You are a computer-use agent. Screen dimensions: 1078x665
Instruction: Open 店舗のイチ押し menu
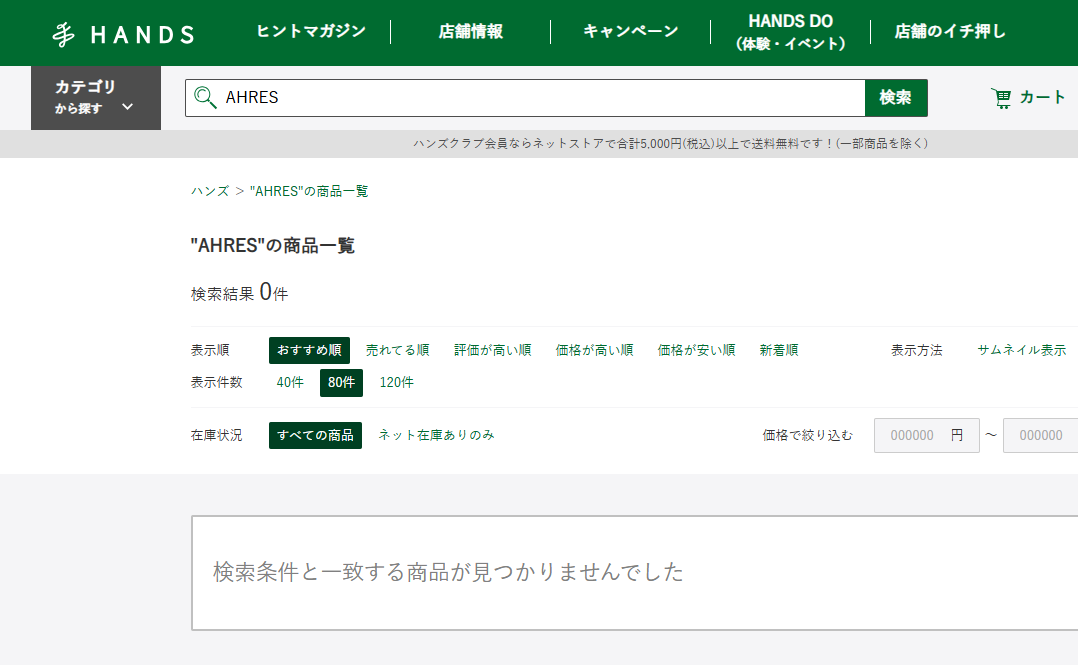pyautogui.click(x=950, y=32)
